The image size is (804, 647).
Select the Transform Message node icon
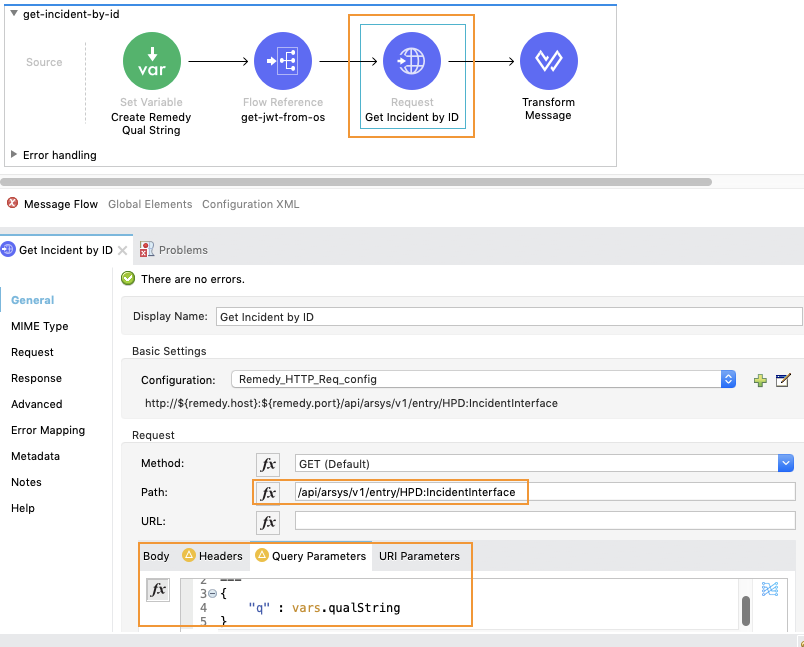coord(549,61)
